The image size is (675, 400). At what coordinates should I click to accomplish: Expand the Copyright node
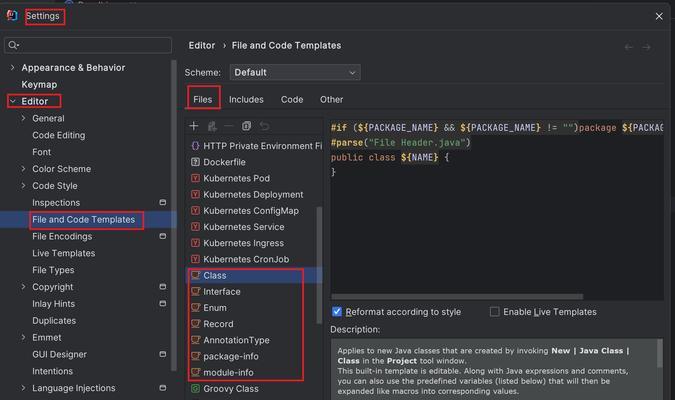[x=23, y=287]
